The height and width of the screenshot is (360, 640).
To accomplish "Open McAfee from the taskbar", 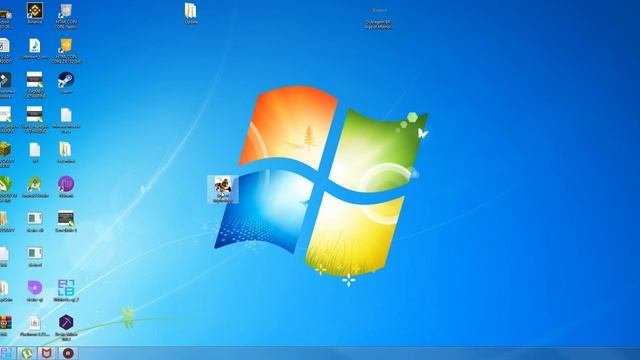I will tap(47, 353).
